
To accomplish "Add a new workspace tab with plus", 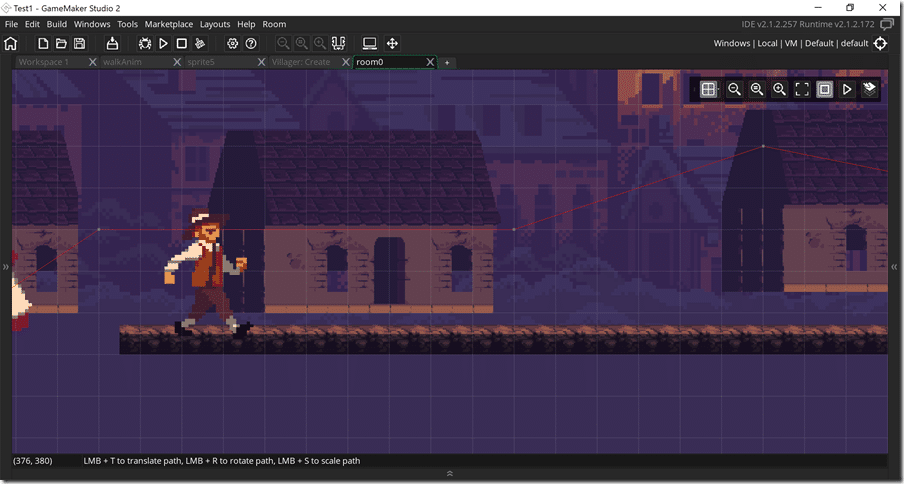I will tap(447, 62).
